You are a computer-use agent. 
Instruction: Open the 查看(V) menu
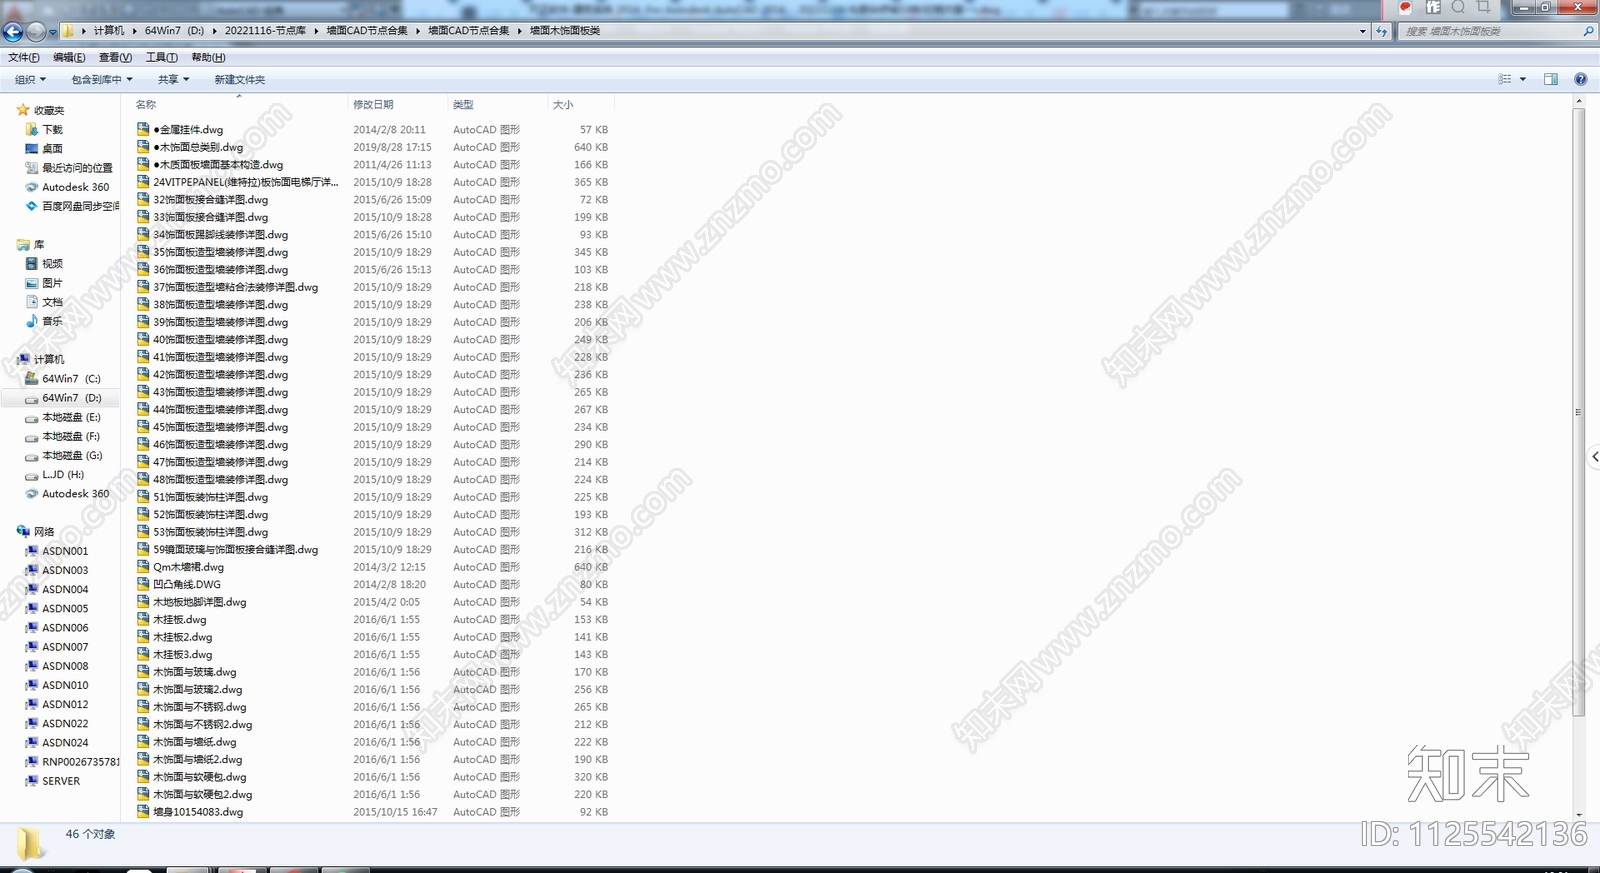(115, 57)
